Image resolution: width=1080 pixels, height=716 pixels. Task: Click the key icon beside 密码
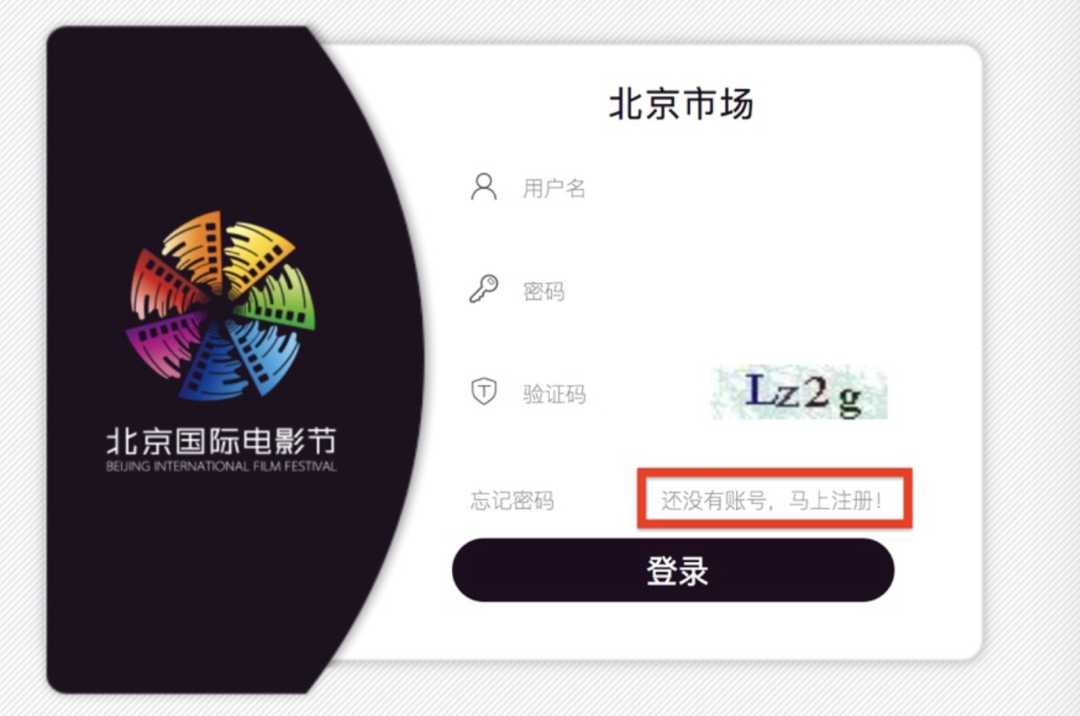click(484, 289)
